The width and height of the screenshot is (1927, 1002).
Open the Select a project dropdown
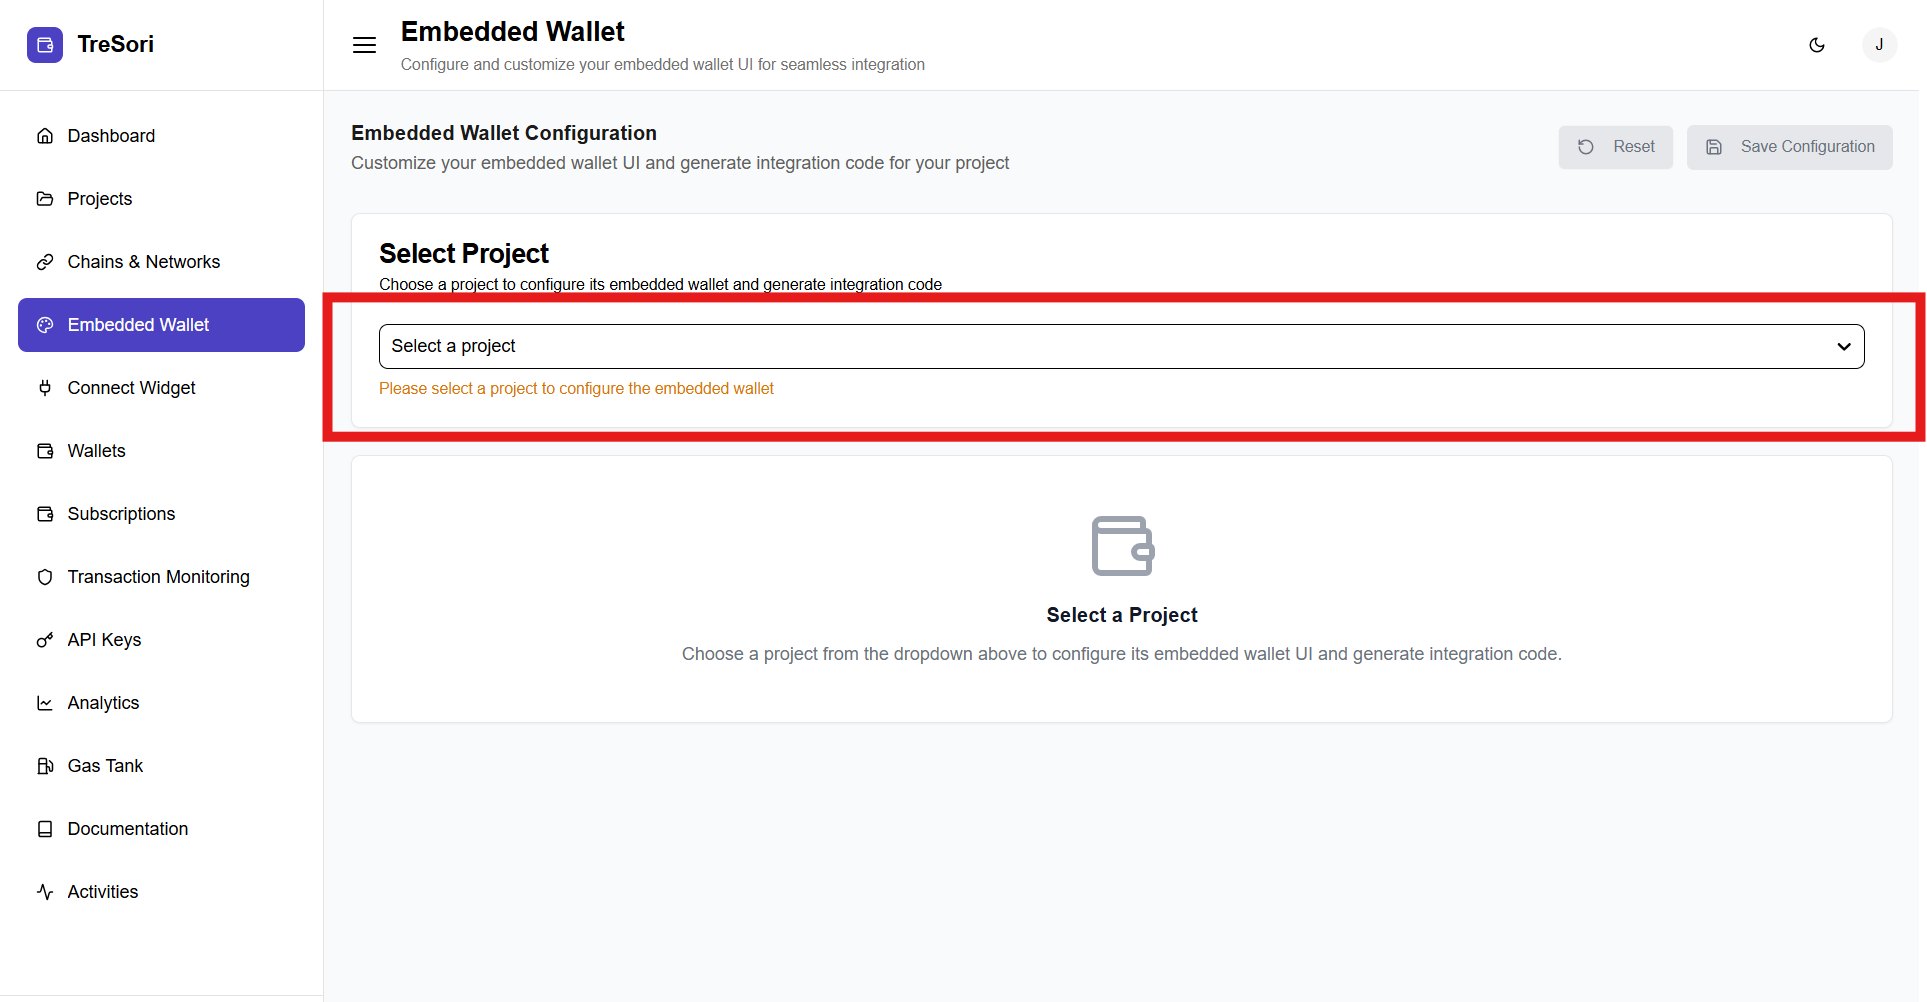pyautogui.click(x=1100, y=346)
